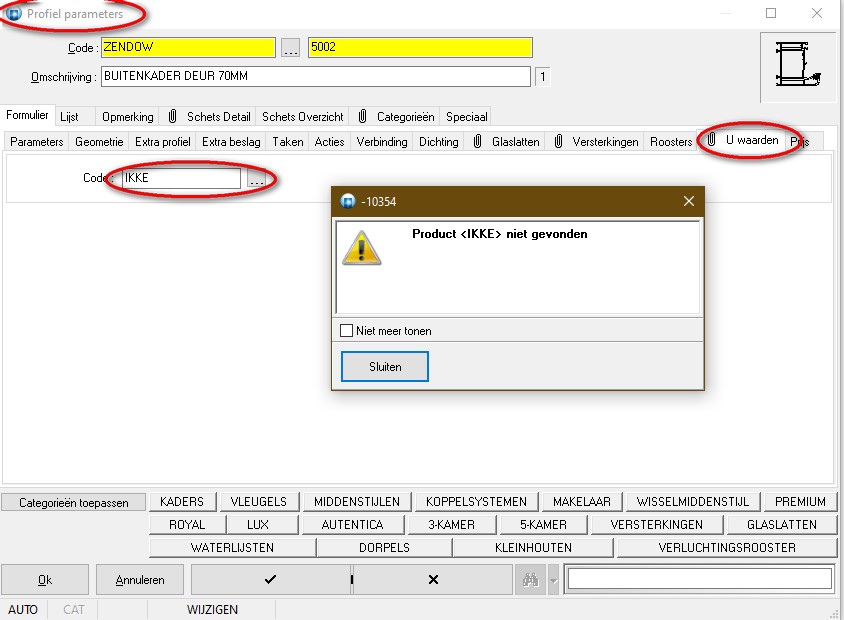Click the profile sketch thumbnail icon
Viewport: 844px width, 620px height.
[798, 65]
